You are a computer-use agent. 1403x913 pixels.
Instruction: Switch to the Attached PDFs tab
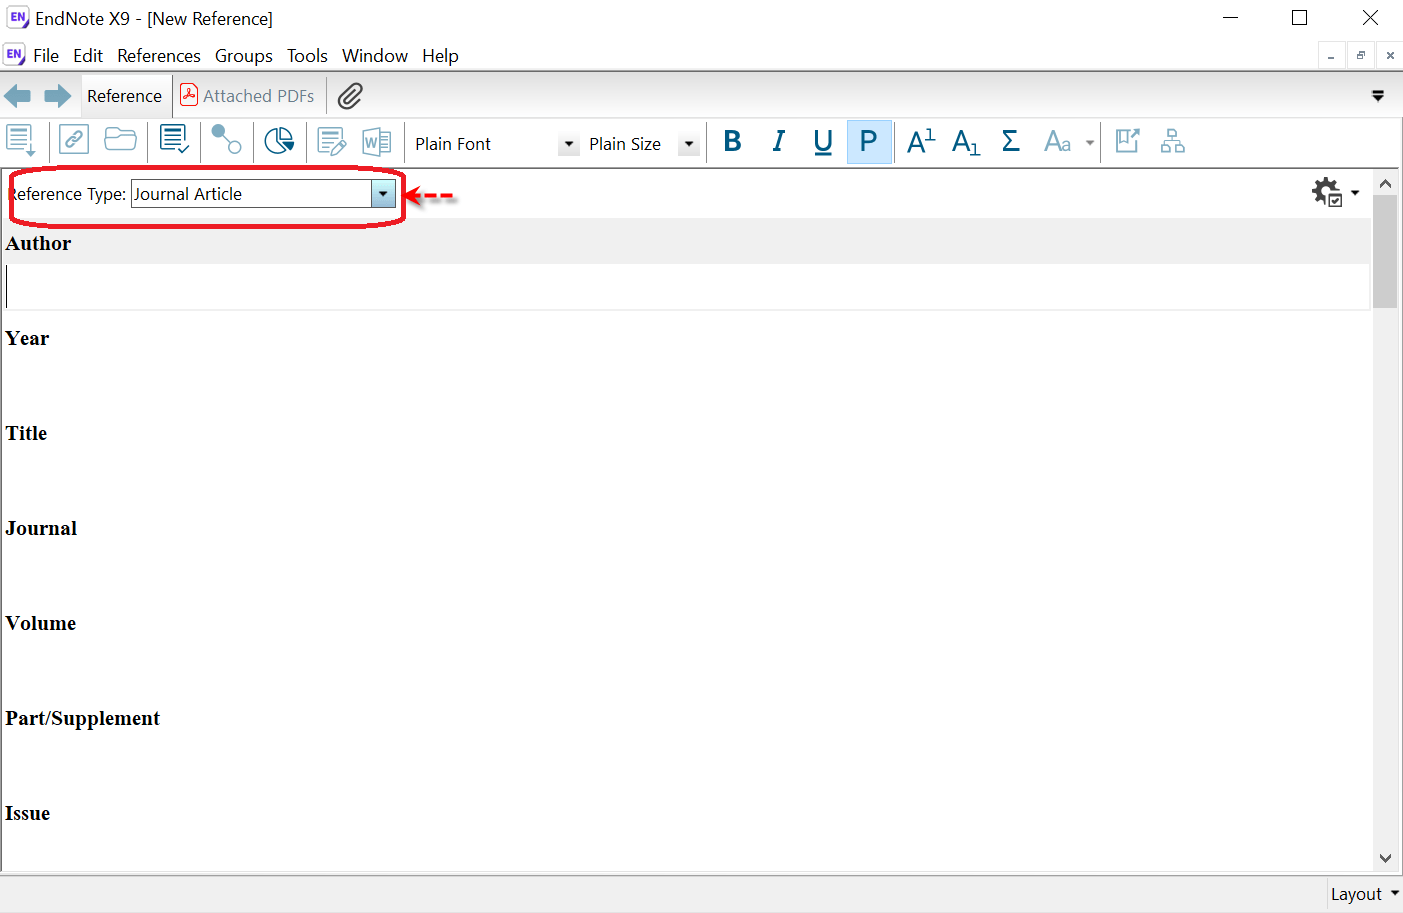(x=248, y=96)
